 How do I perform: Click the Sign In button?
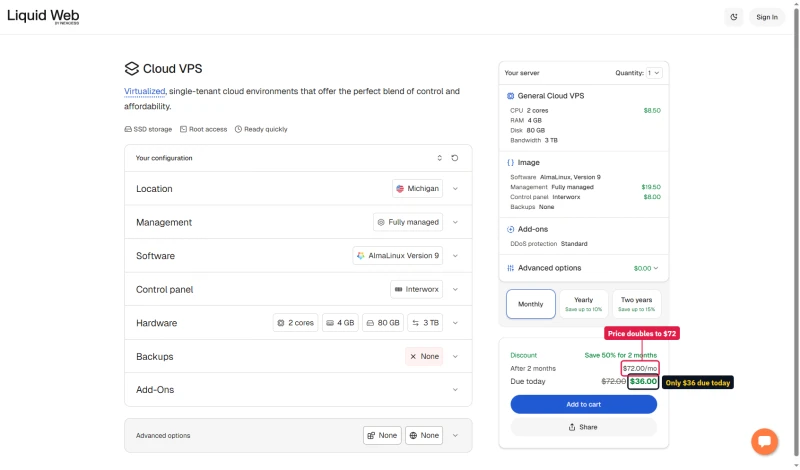pos(767,17)
